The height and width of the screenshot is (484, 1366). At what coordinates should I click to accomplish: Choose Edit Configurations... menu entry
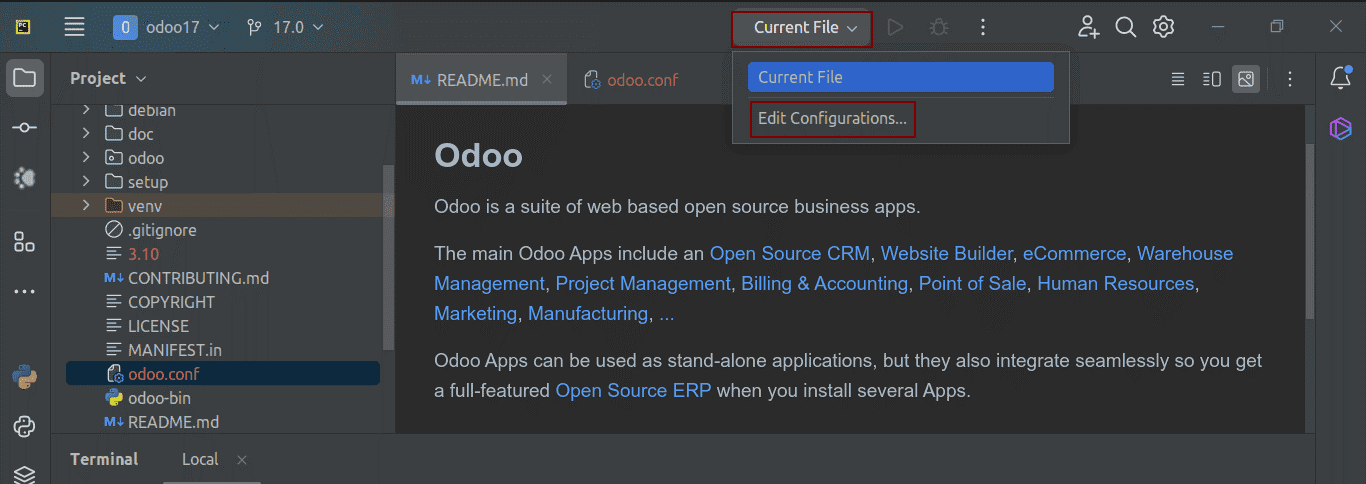(832, 118)
